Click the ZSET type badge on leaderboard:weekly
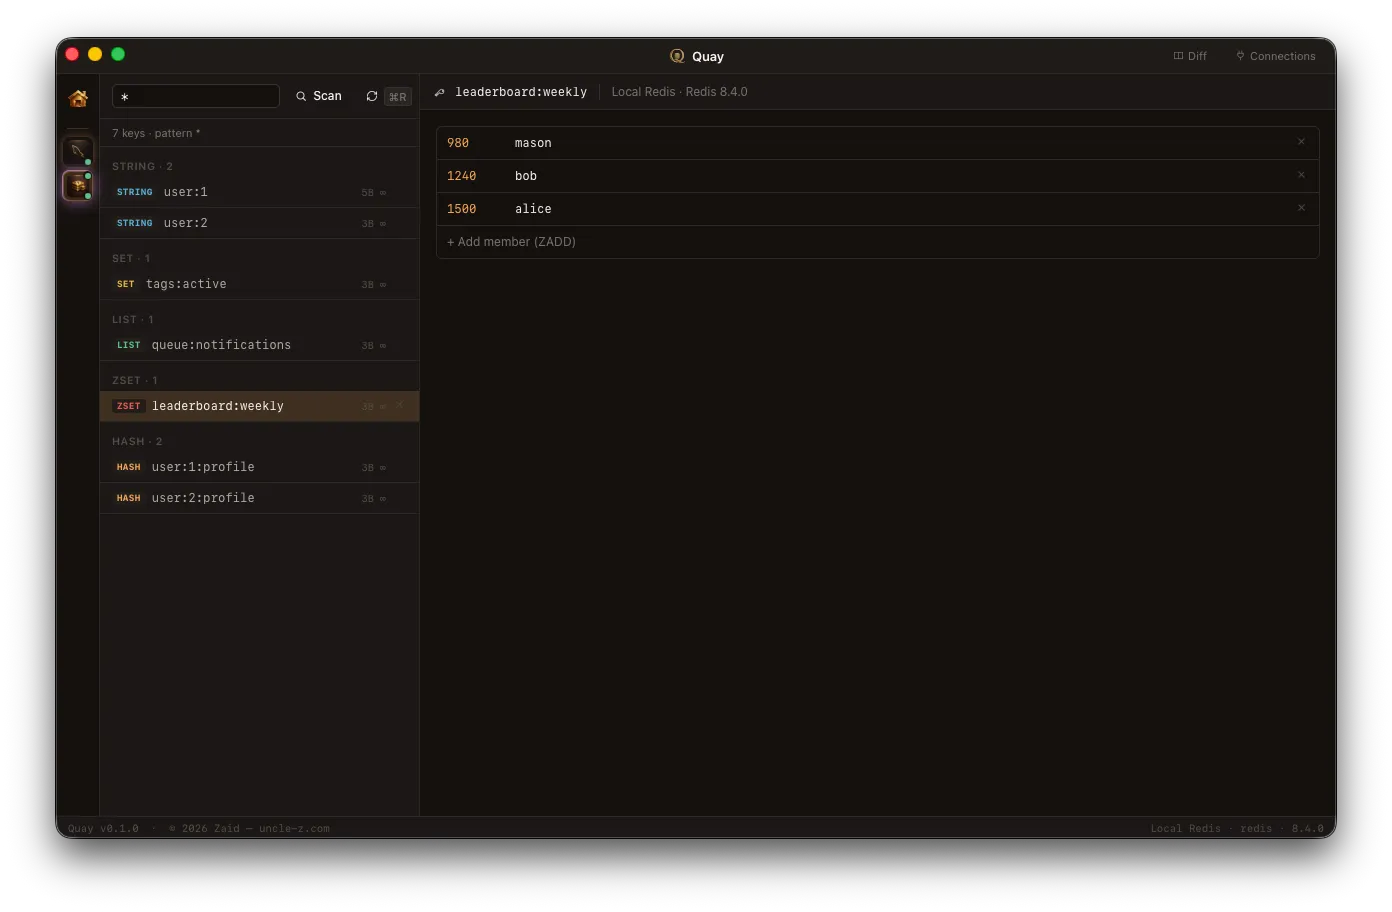Image resolution: width=1392 pixels, height=912 pixels. 128,406
